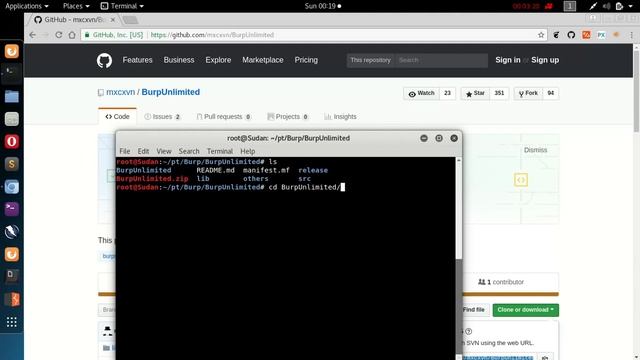
Task: Open the Insights tab
Action: [x=340, y=117]
